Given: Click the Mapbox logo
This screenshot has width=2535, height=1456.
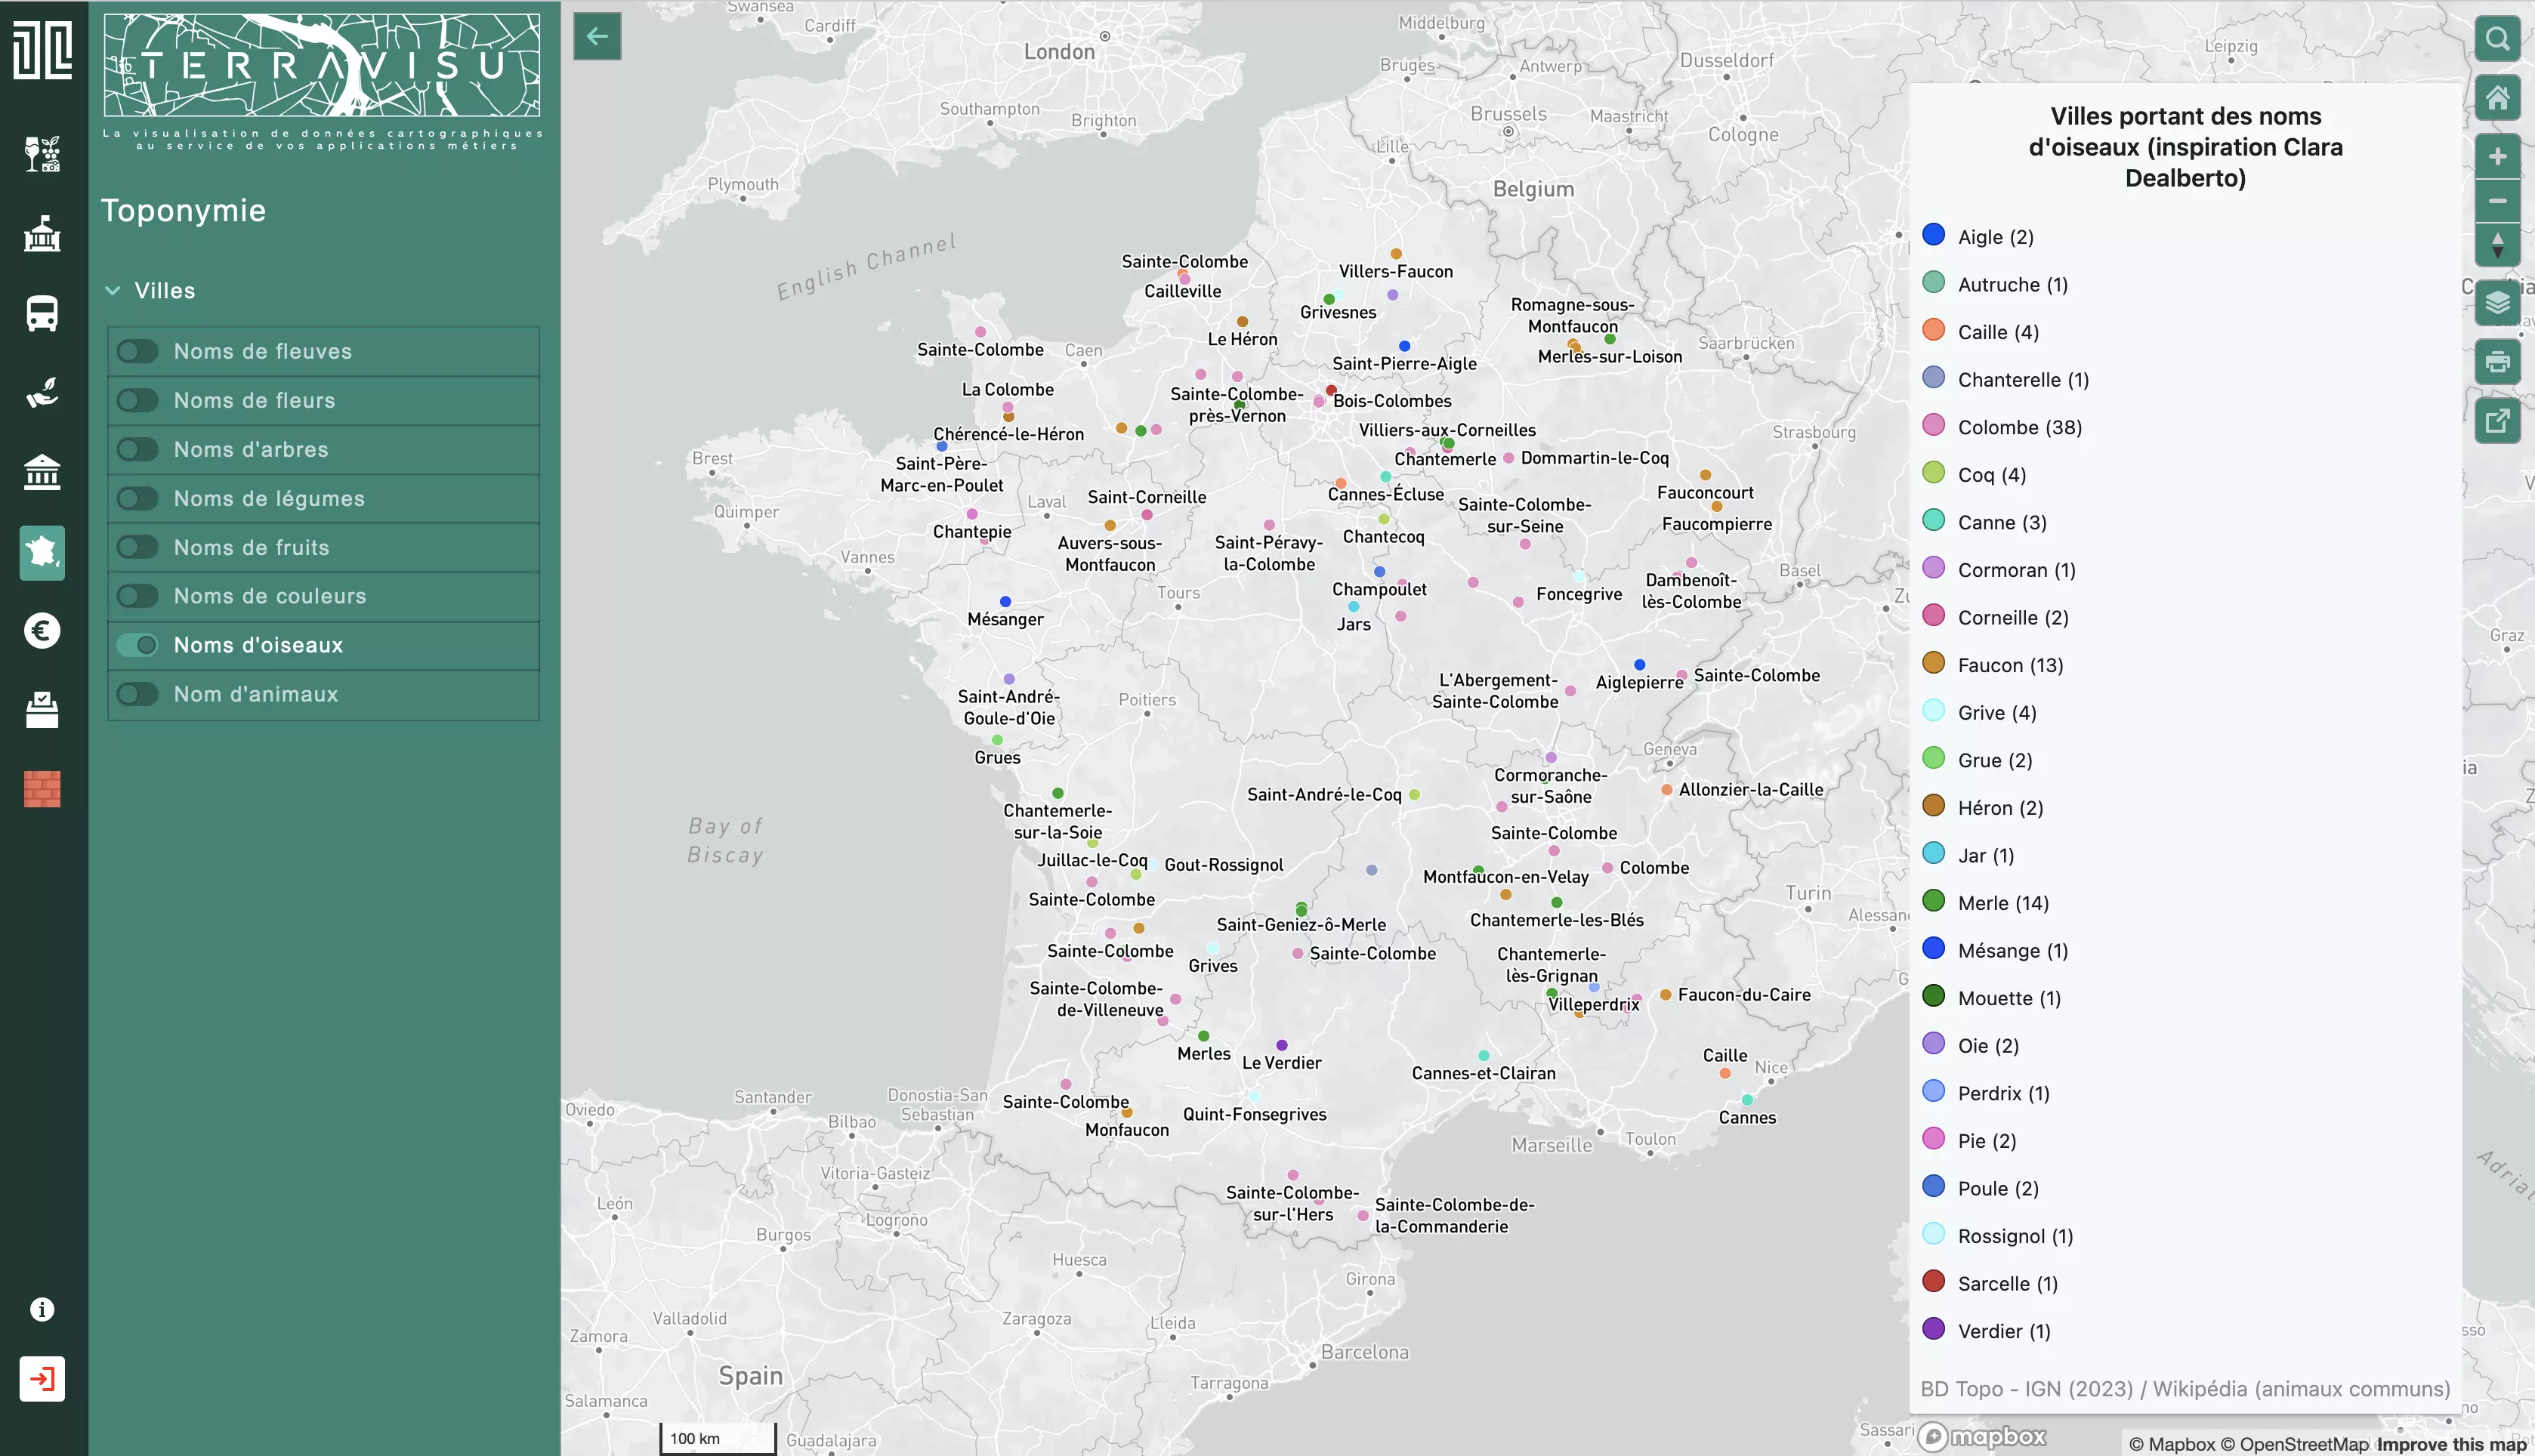Looking at the screenshot, I should [1982, 1437].
